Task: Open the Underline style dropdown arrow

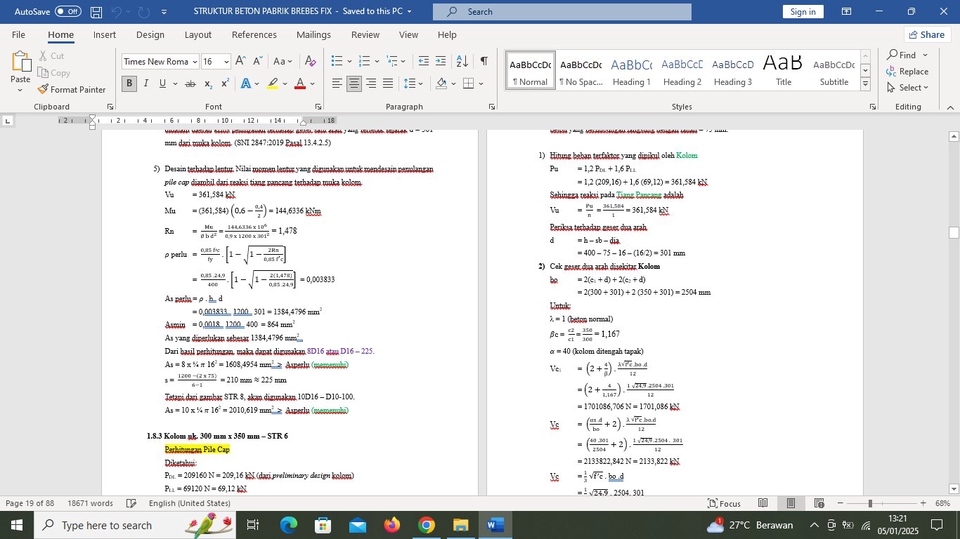Action: [x=175, y=83]
